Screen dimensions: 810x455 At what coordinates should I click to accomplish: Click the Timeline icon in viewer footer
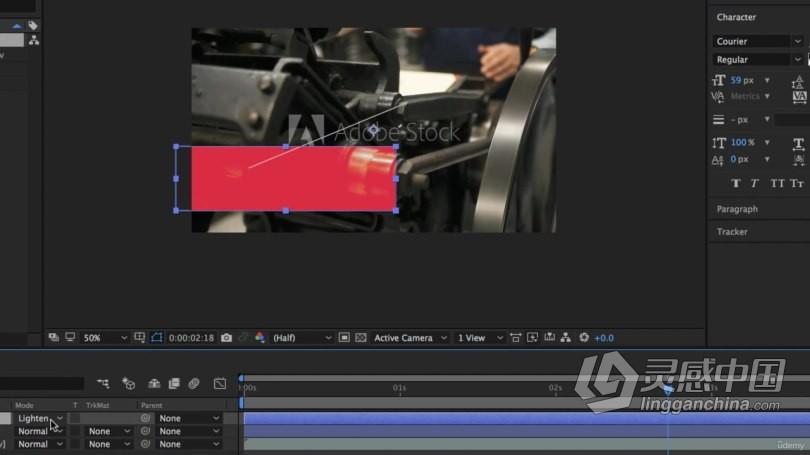pyautogui.click(x=549, y=338)
